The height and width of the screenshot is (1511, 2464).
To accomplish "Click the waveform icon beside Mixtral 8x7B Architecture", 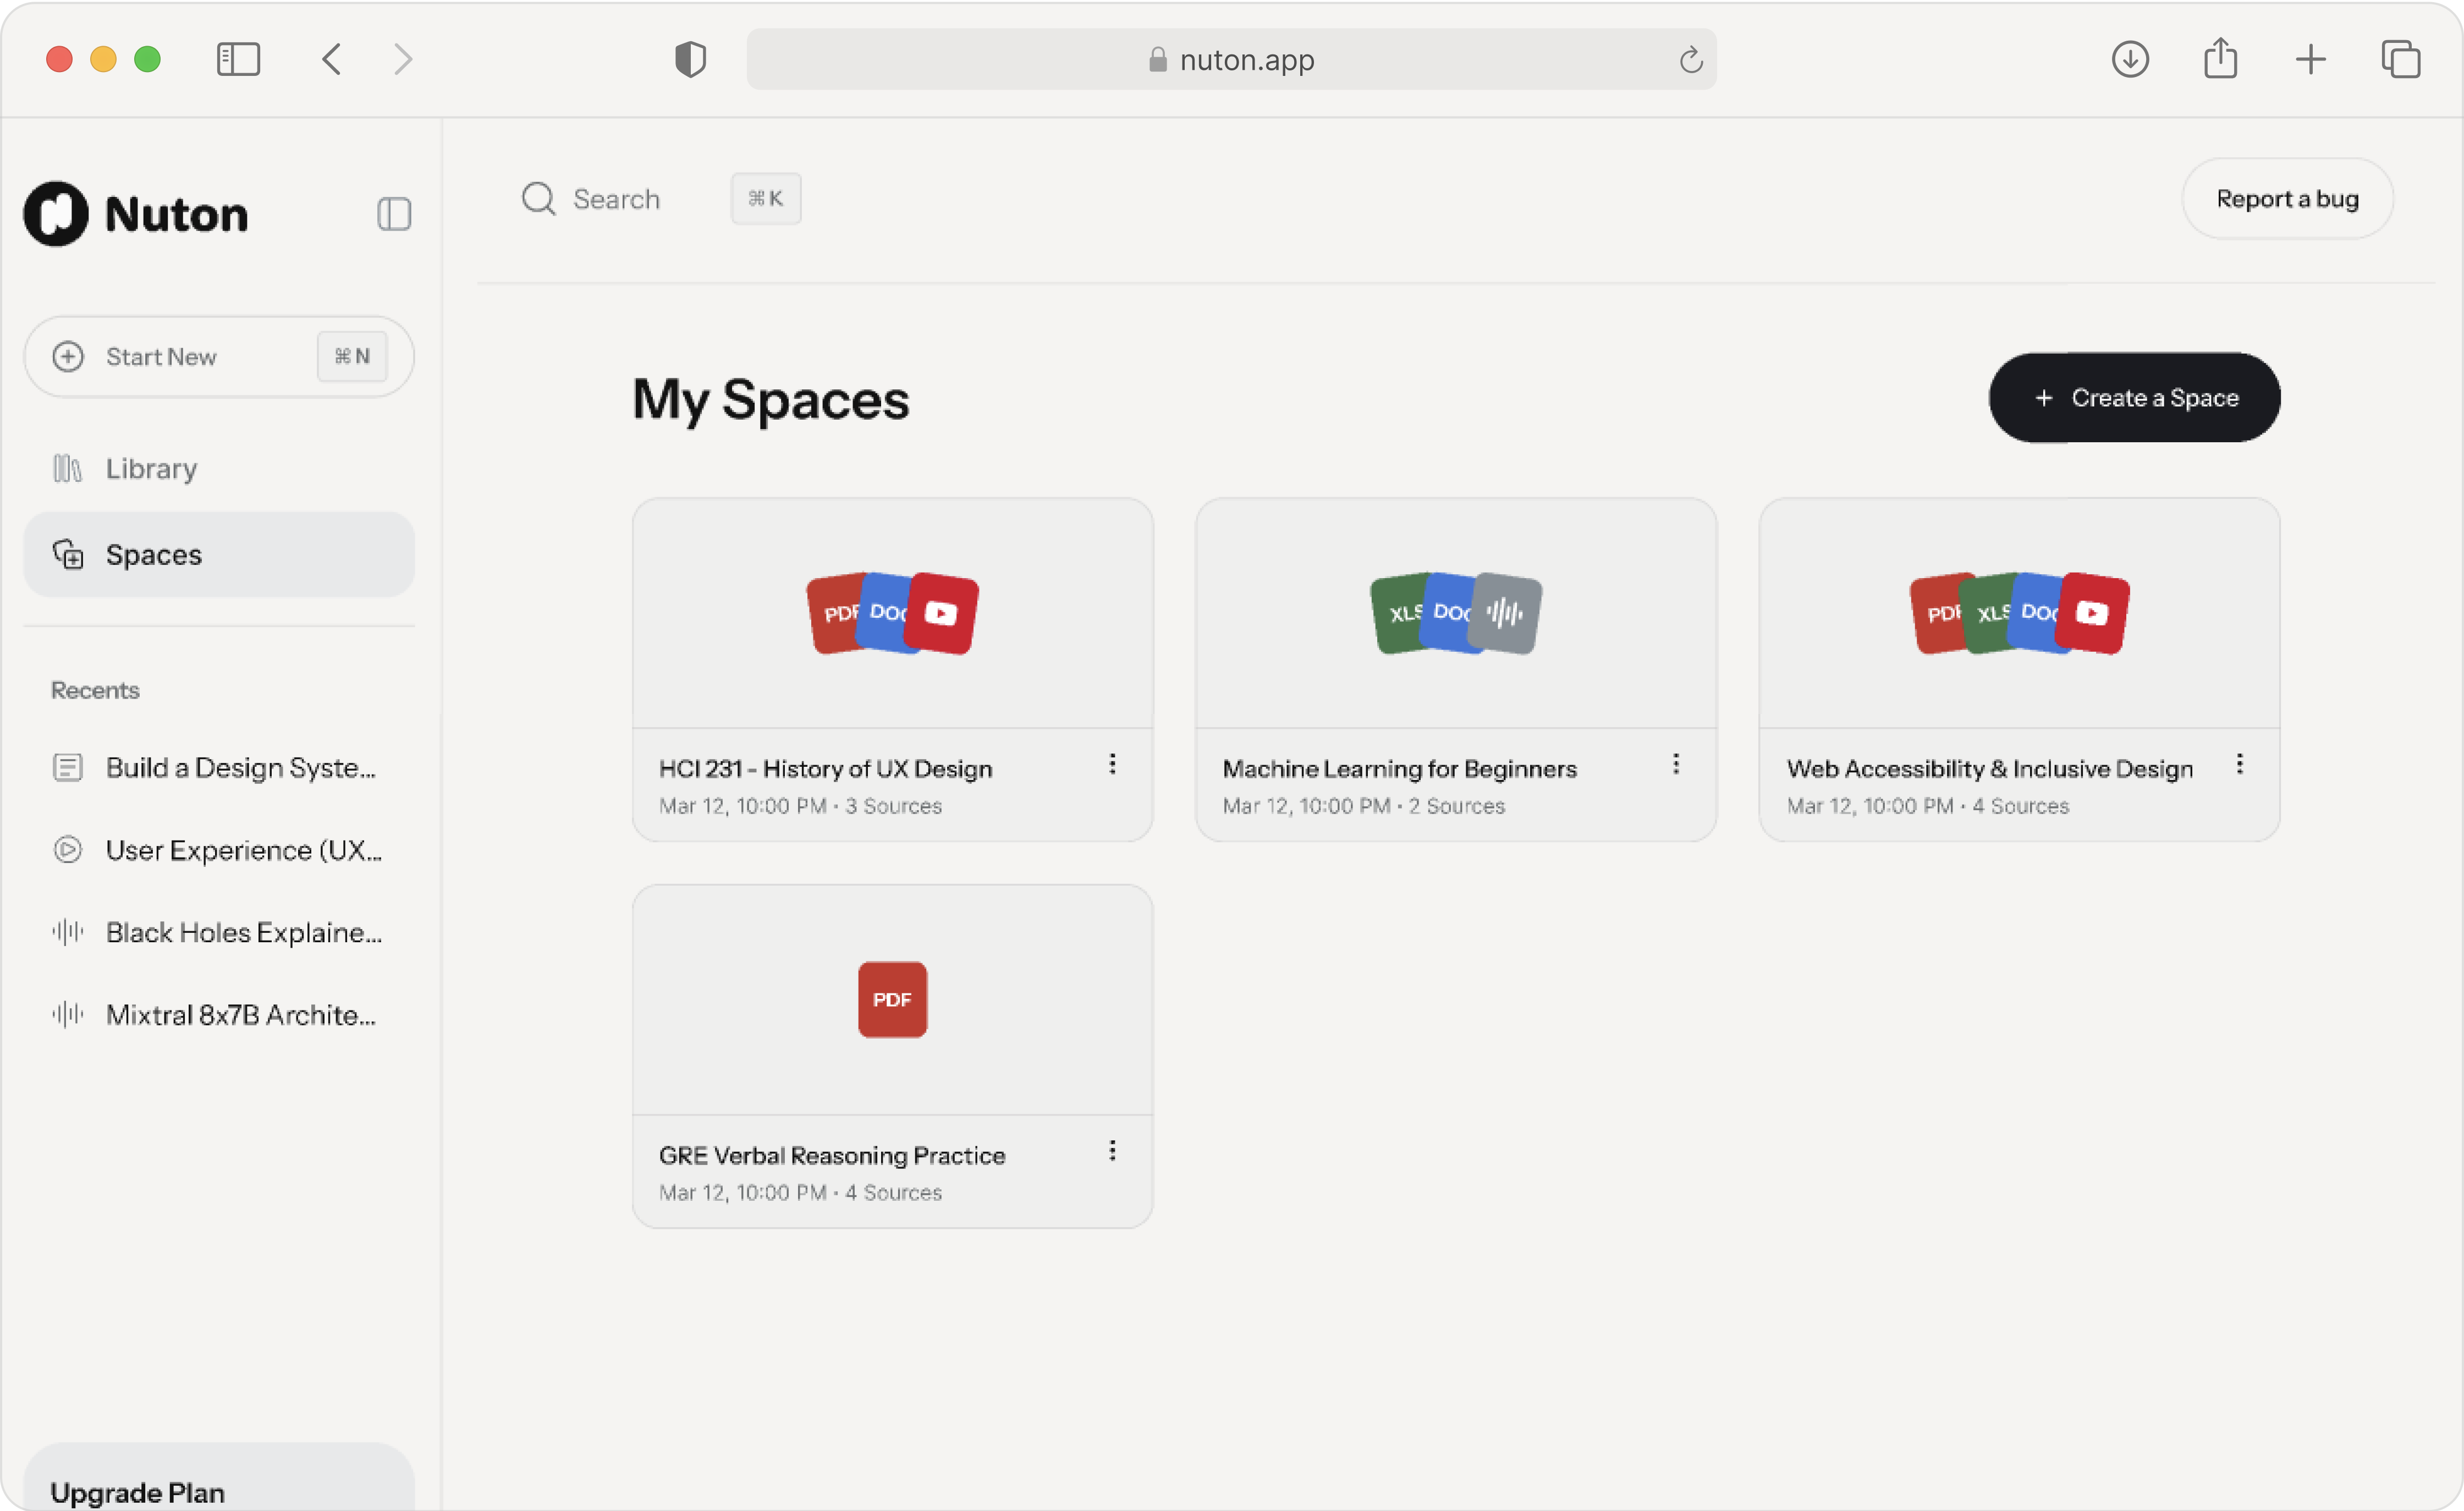I will (66, 1014).
